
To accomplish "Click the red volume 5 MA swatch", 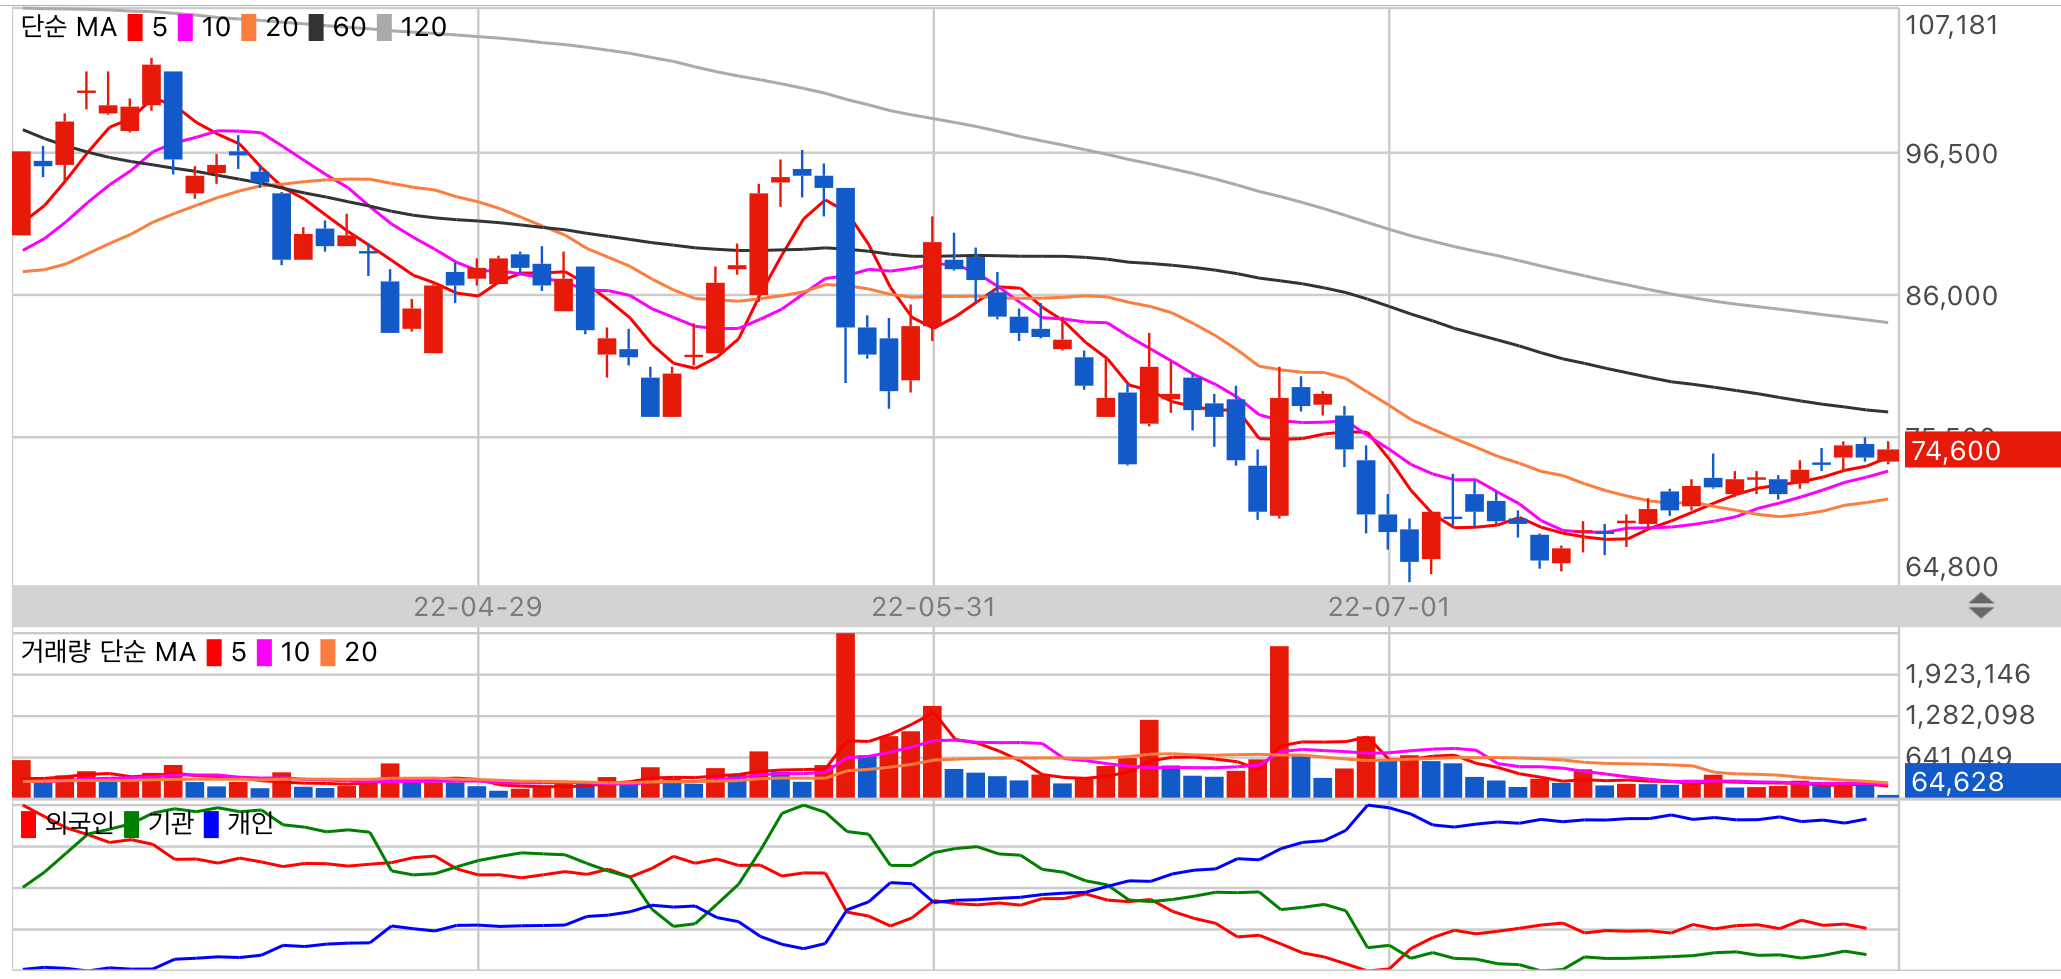I will tap(214, 652).
